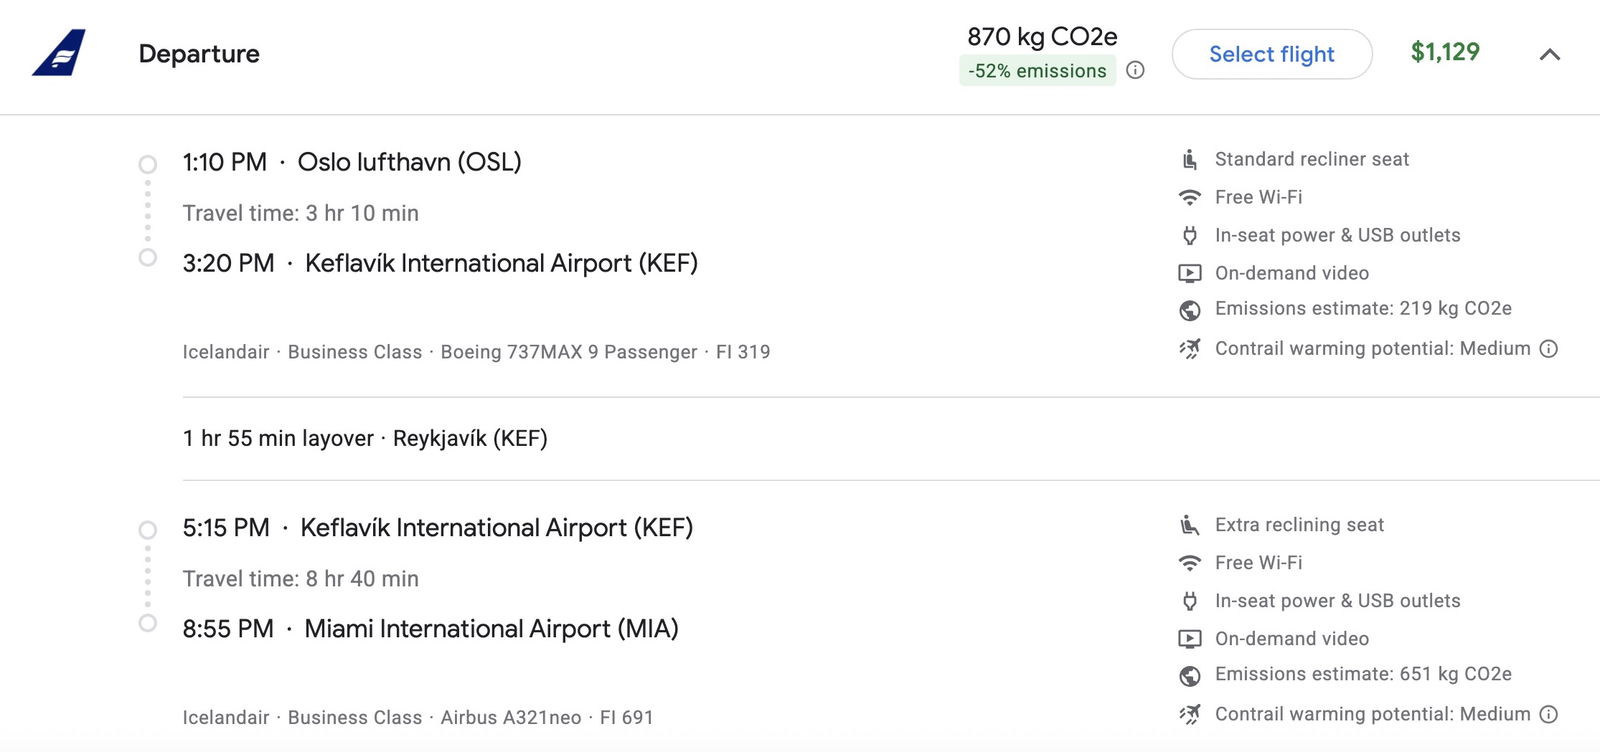Image resolution: width=1600 pixels, height=752 pixels.
Task: Click the Departure heading
Action: [x=199, y=54]
